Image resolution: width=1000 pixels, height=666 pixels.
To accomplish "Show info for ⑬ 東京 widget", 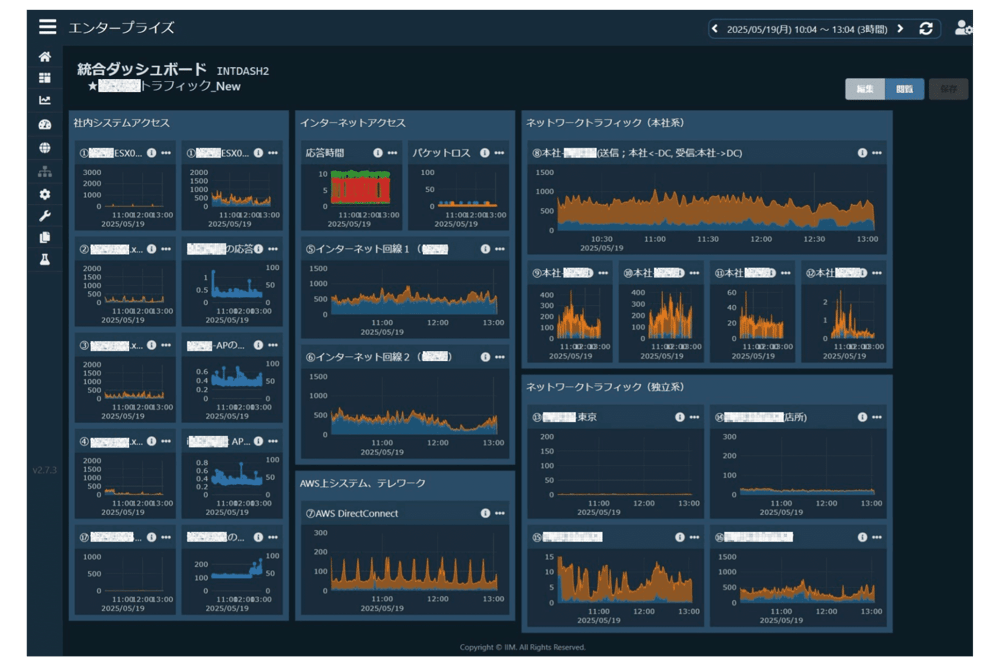I will 680,417.
